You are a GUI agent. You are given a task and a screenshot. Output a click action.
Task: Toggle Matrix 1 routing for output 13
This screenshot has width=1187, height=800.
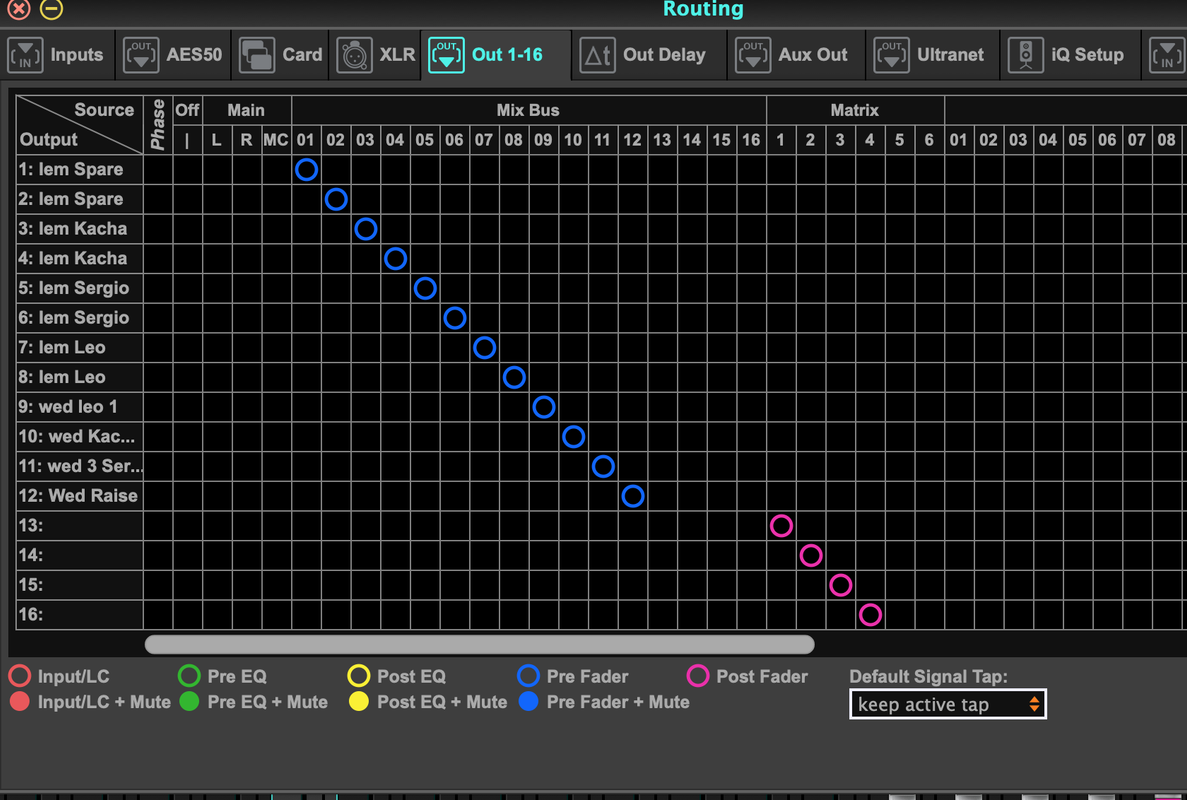[x=781, y=525]
